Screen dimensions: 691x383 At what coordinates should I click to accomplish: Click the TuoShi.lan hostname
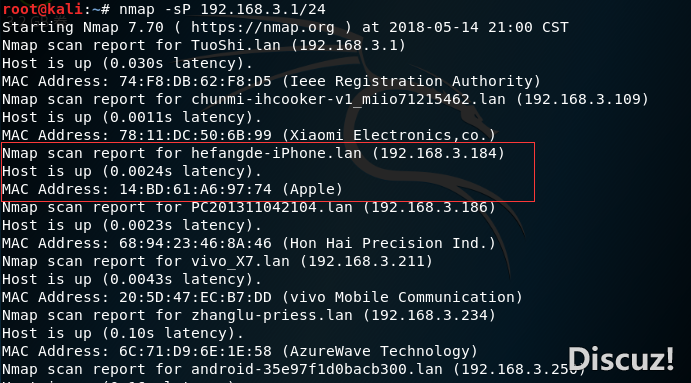point(236,45)
